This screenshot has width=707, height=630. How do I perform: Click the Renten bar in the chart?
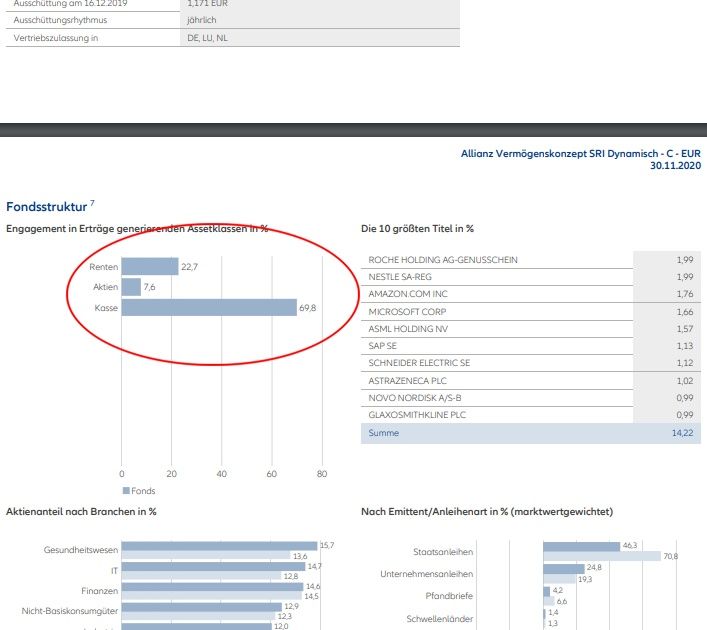point(150,267)
